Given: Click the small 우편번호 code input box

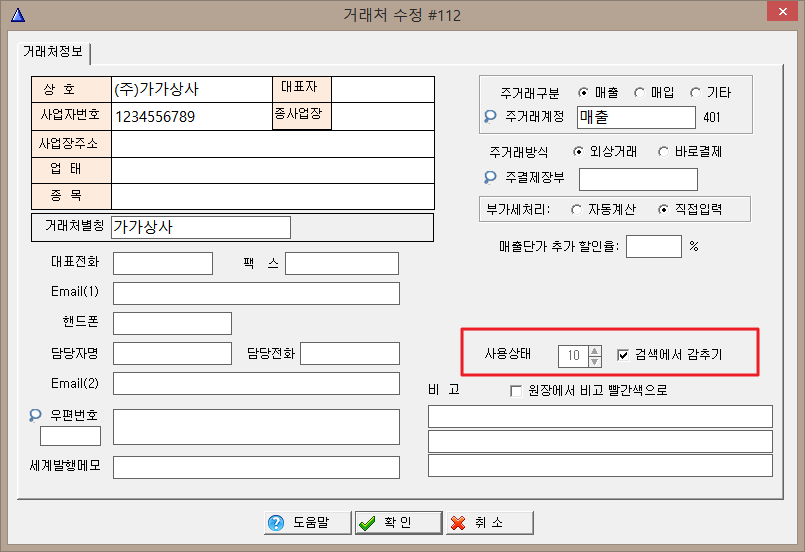Looking at the screenshot, I should (x=70, y=436).
